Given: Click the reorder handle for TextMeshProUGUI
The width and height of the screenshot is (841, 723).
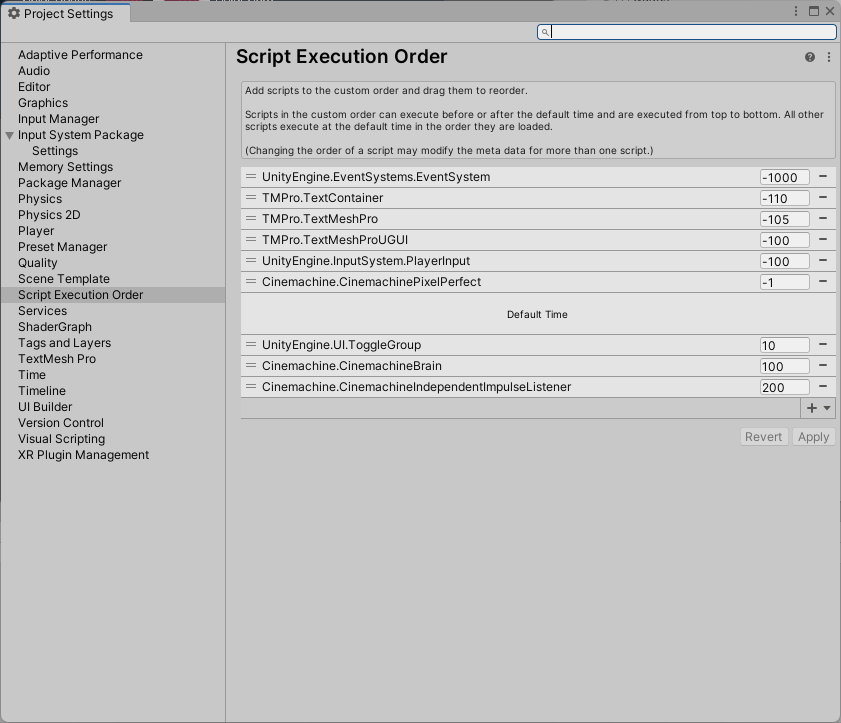Looking at the screenshot, I should click(250, 239).
